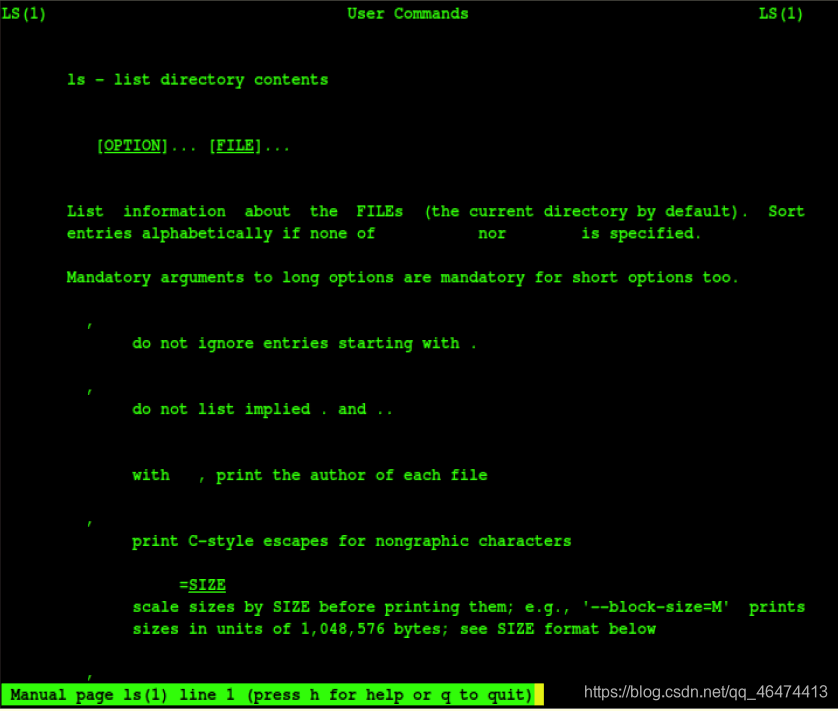This screenshot has height=711, width=838.
Task: Click the underlined SIZE argument
Action: click(x=207, y=585)
